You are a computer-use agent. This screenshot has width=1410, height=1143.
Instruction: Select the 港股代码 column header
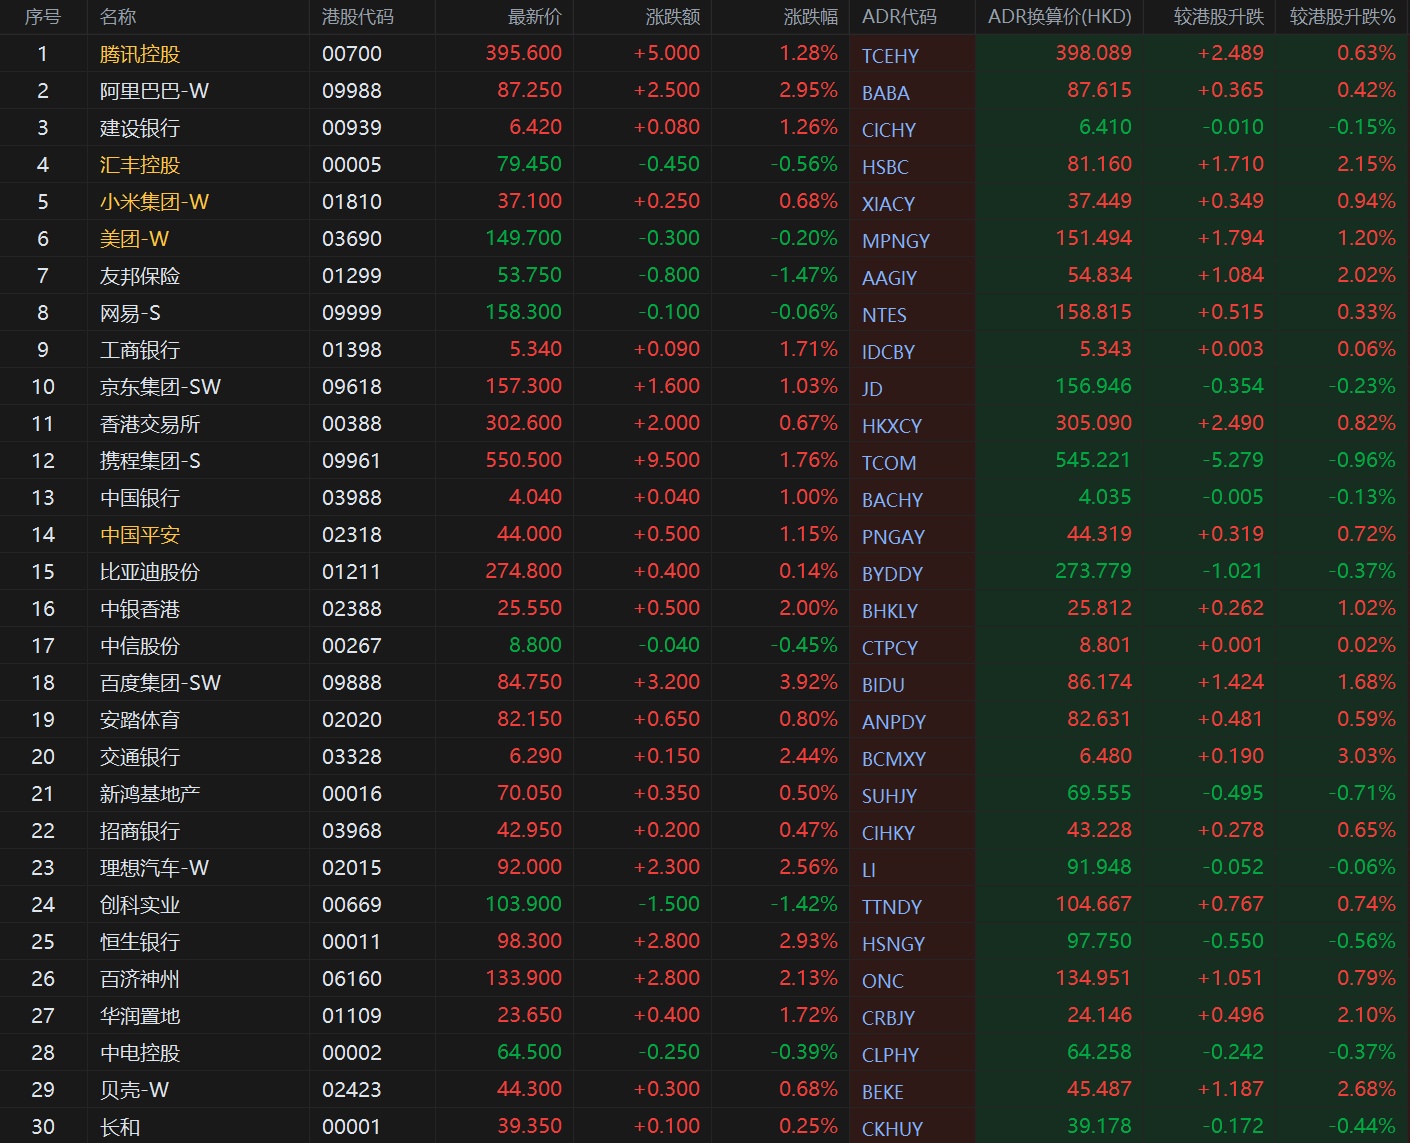point(357,17)
